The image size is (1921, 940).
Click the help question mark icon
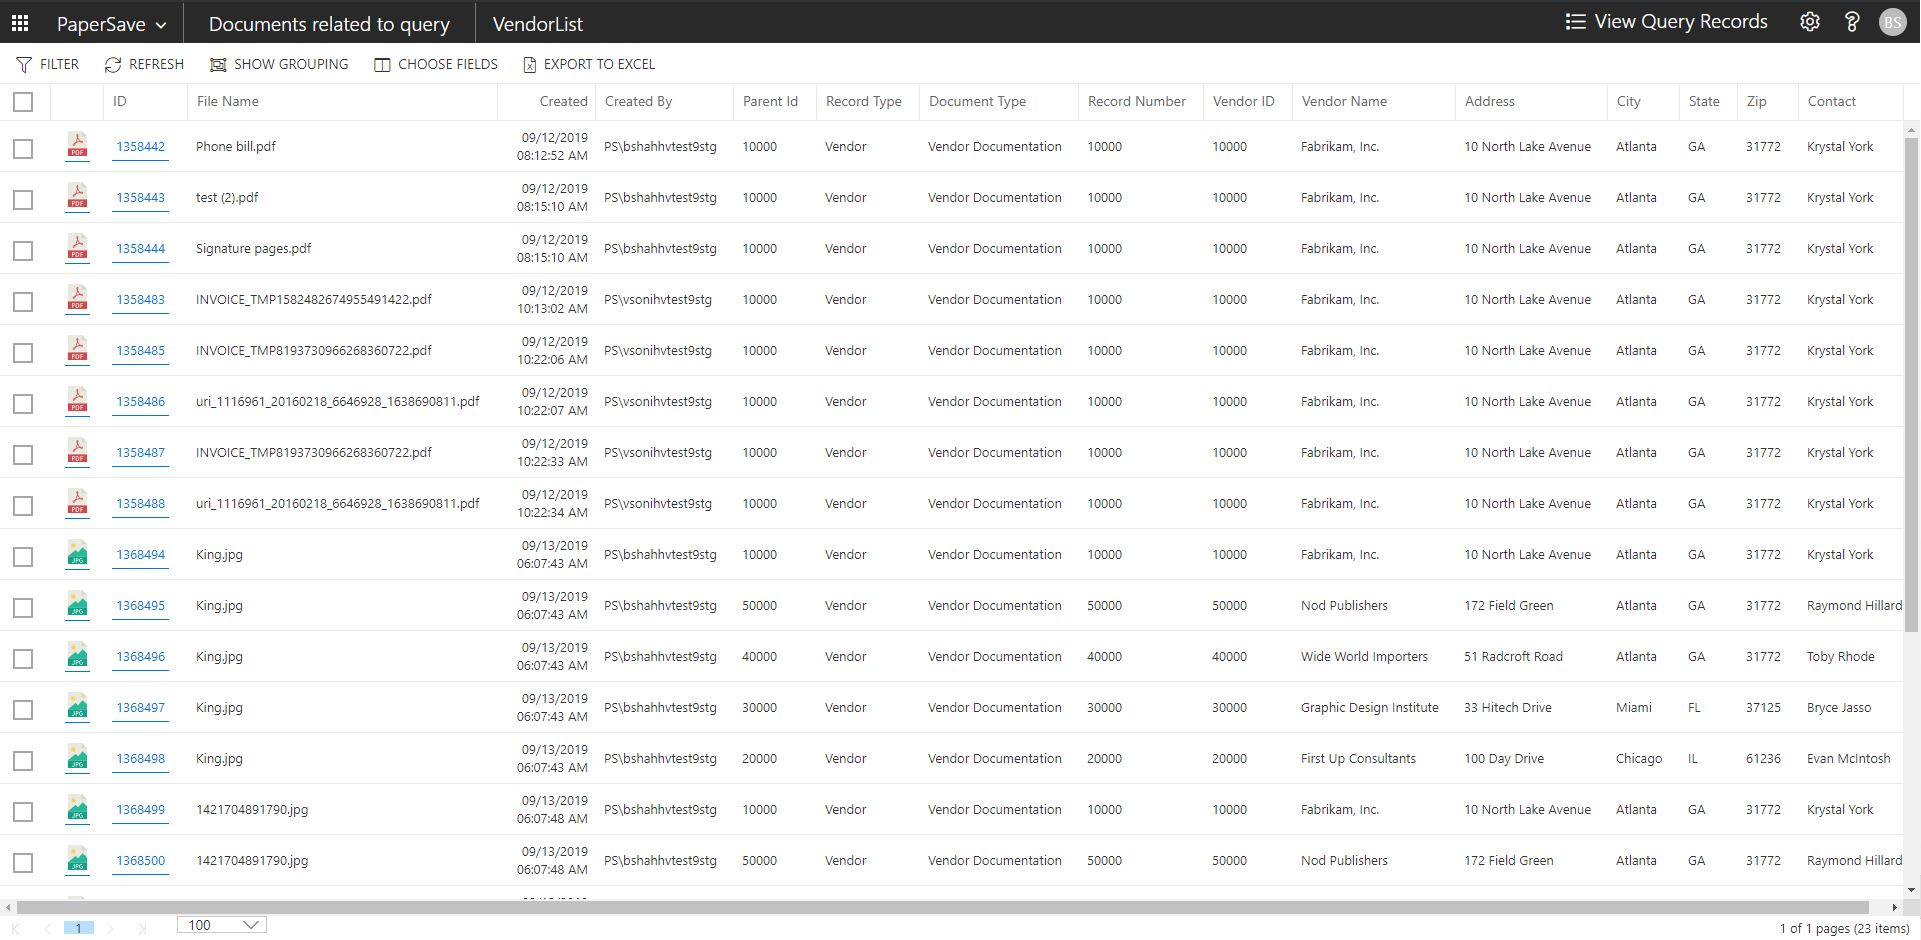[x=1852, y=22]
